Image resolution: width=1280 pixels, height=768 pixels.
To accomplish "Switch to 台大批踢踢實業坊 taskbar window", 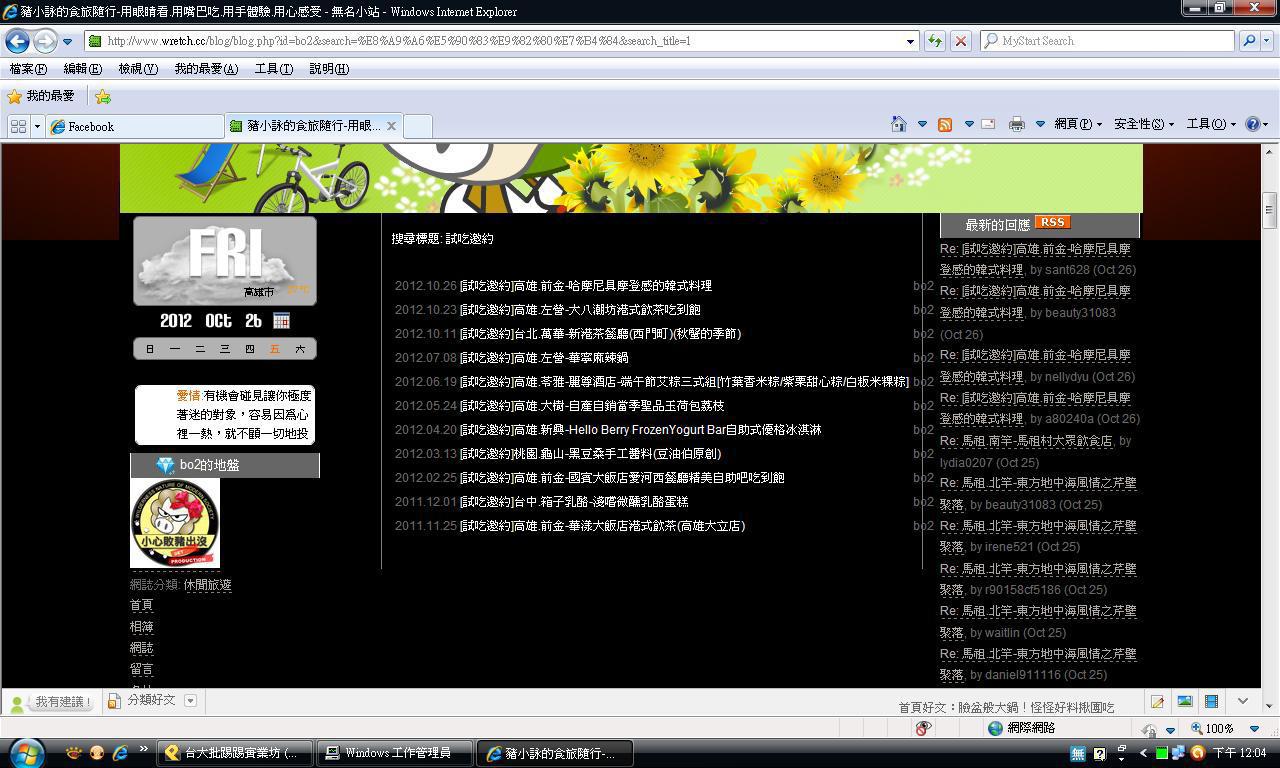I will click(x=236, y=753).
